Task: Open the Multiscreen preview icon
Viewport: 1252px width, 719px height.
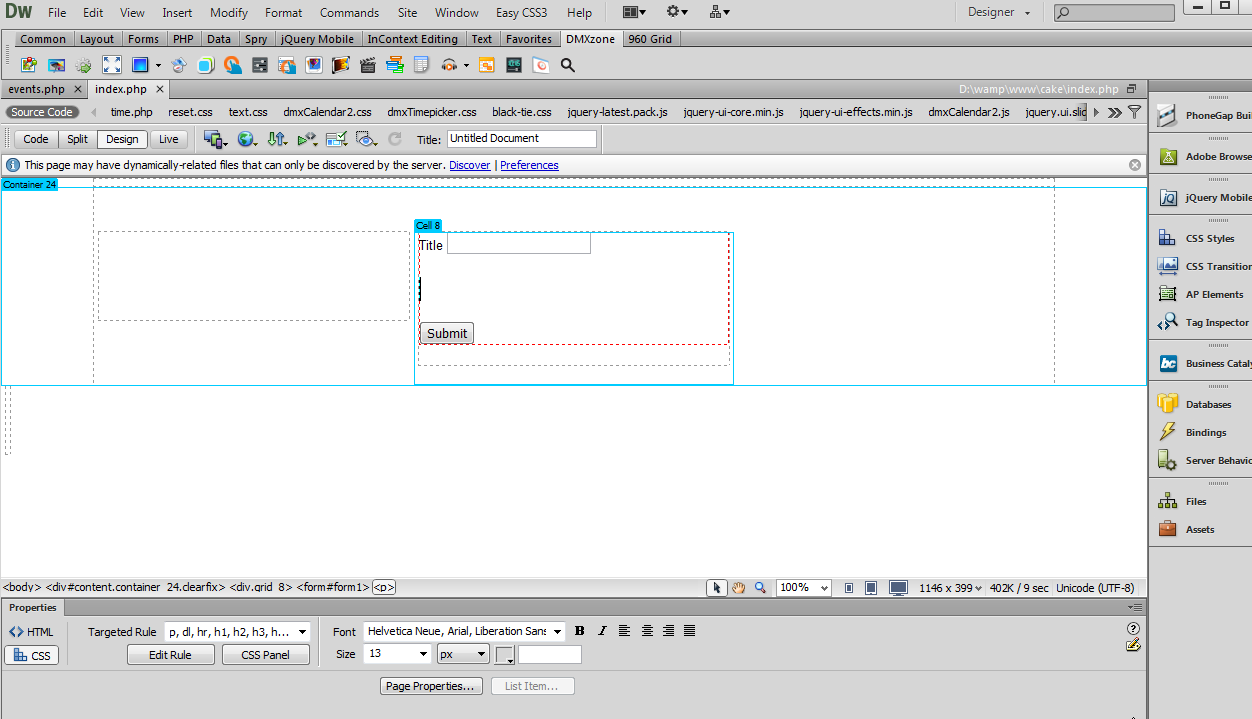Action: click(213, 139)
